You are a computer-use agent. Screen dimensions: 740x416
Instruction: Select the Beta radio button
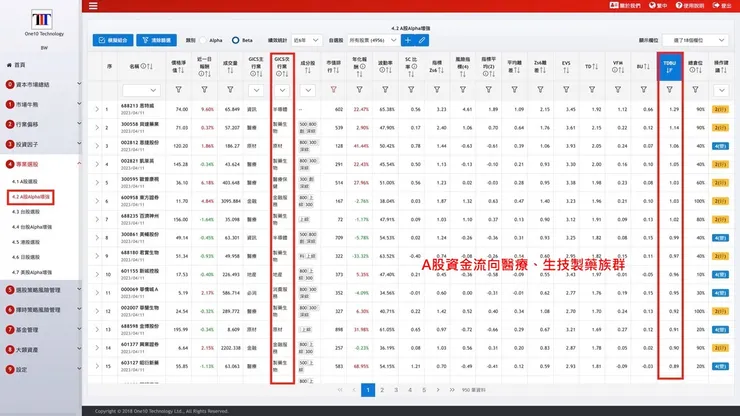235,41
